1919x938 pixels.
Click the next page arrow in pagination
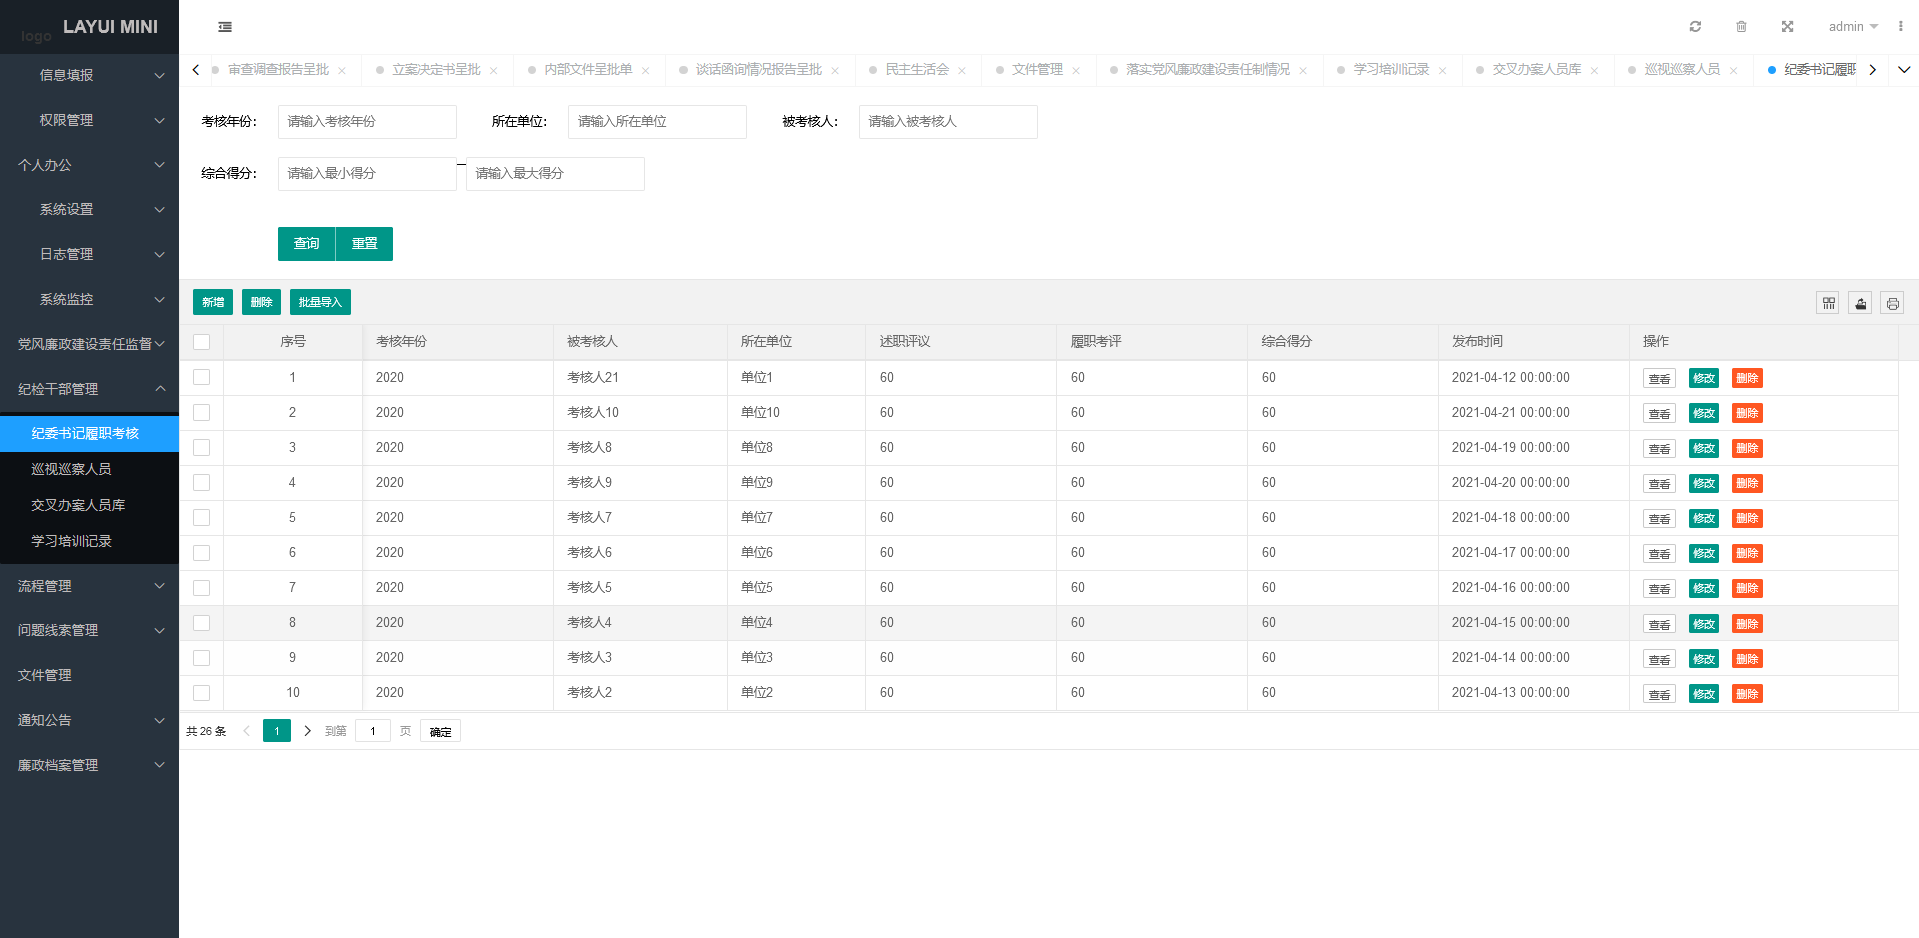(x=307, y=730)
